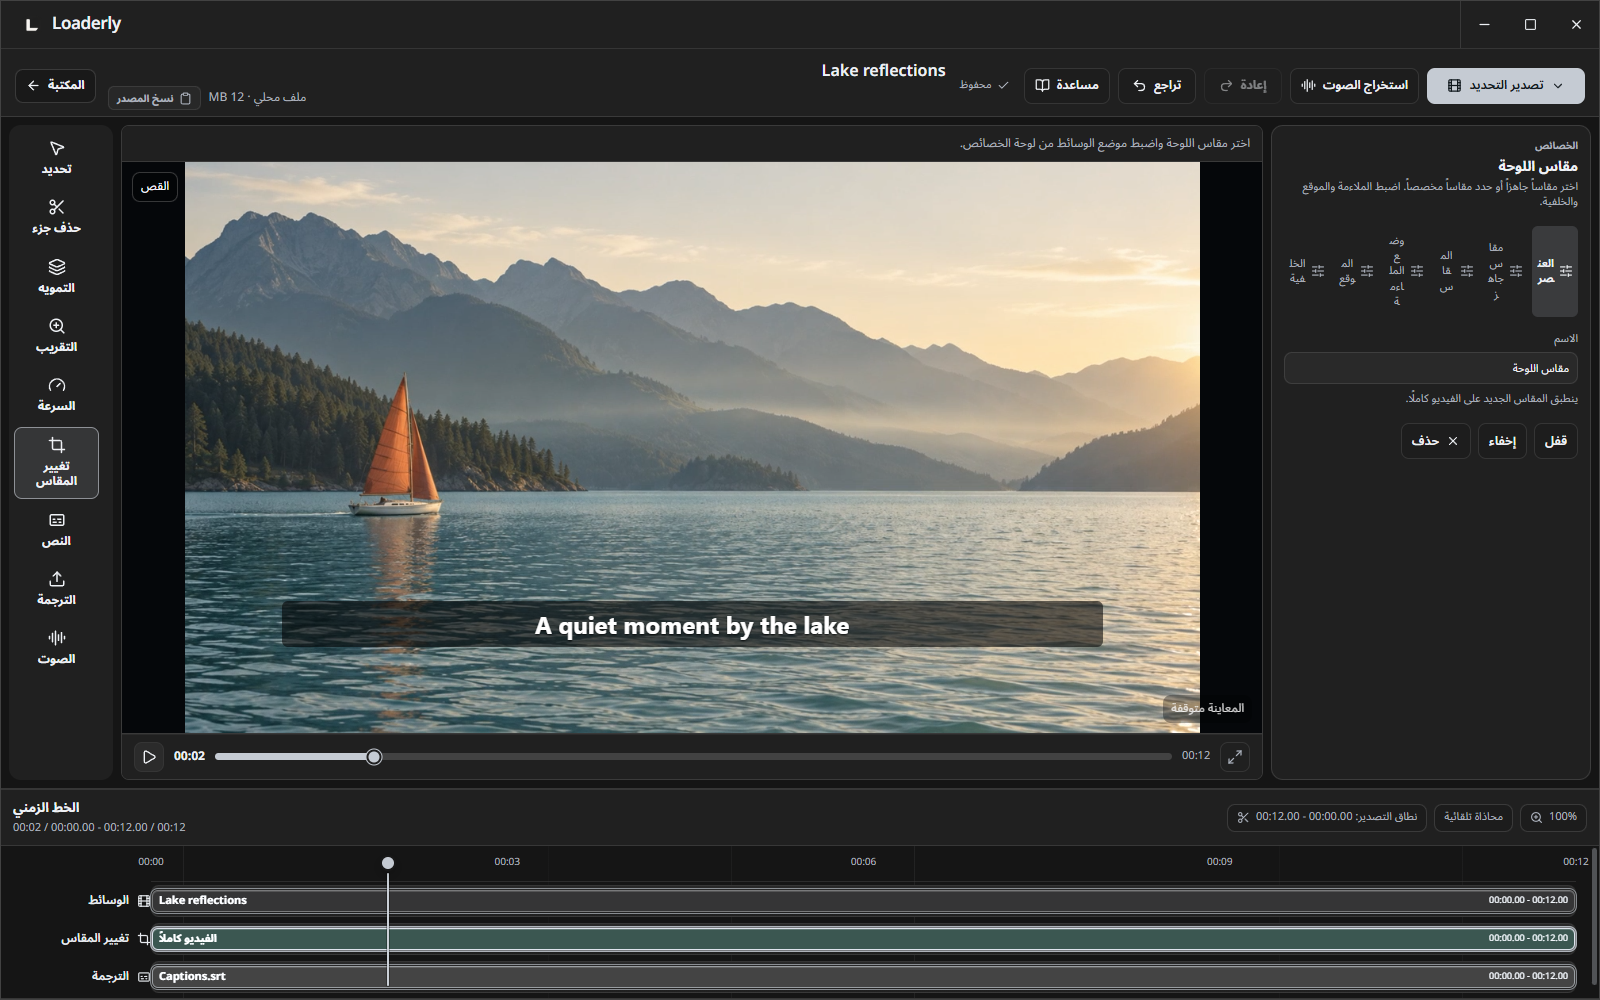Activate the التمويه blur tool
The height and width of the screenshot is (1000, 1600).
pos(56,277)
